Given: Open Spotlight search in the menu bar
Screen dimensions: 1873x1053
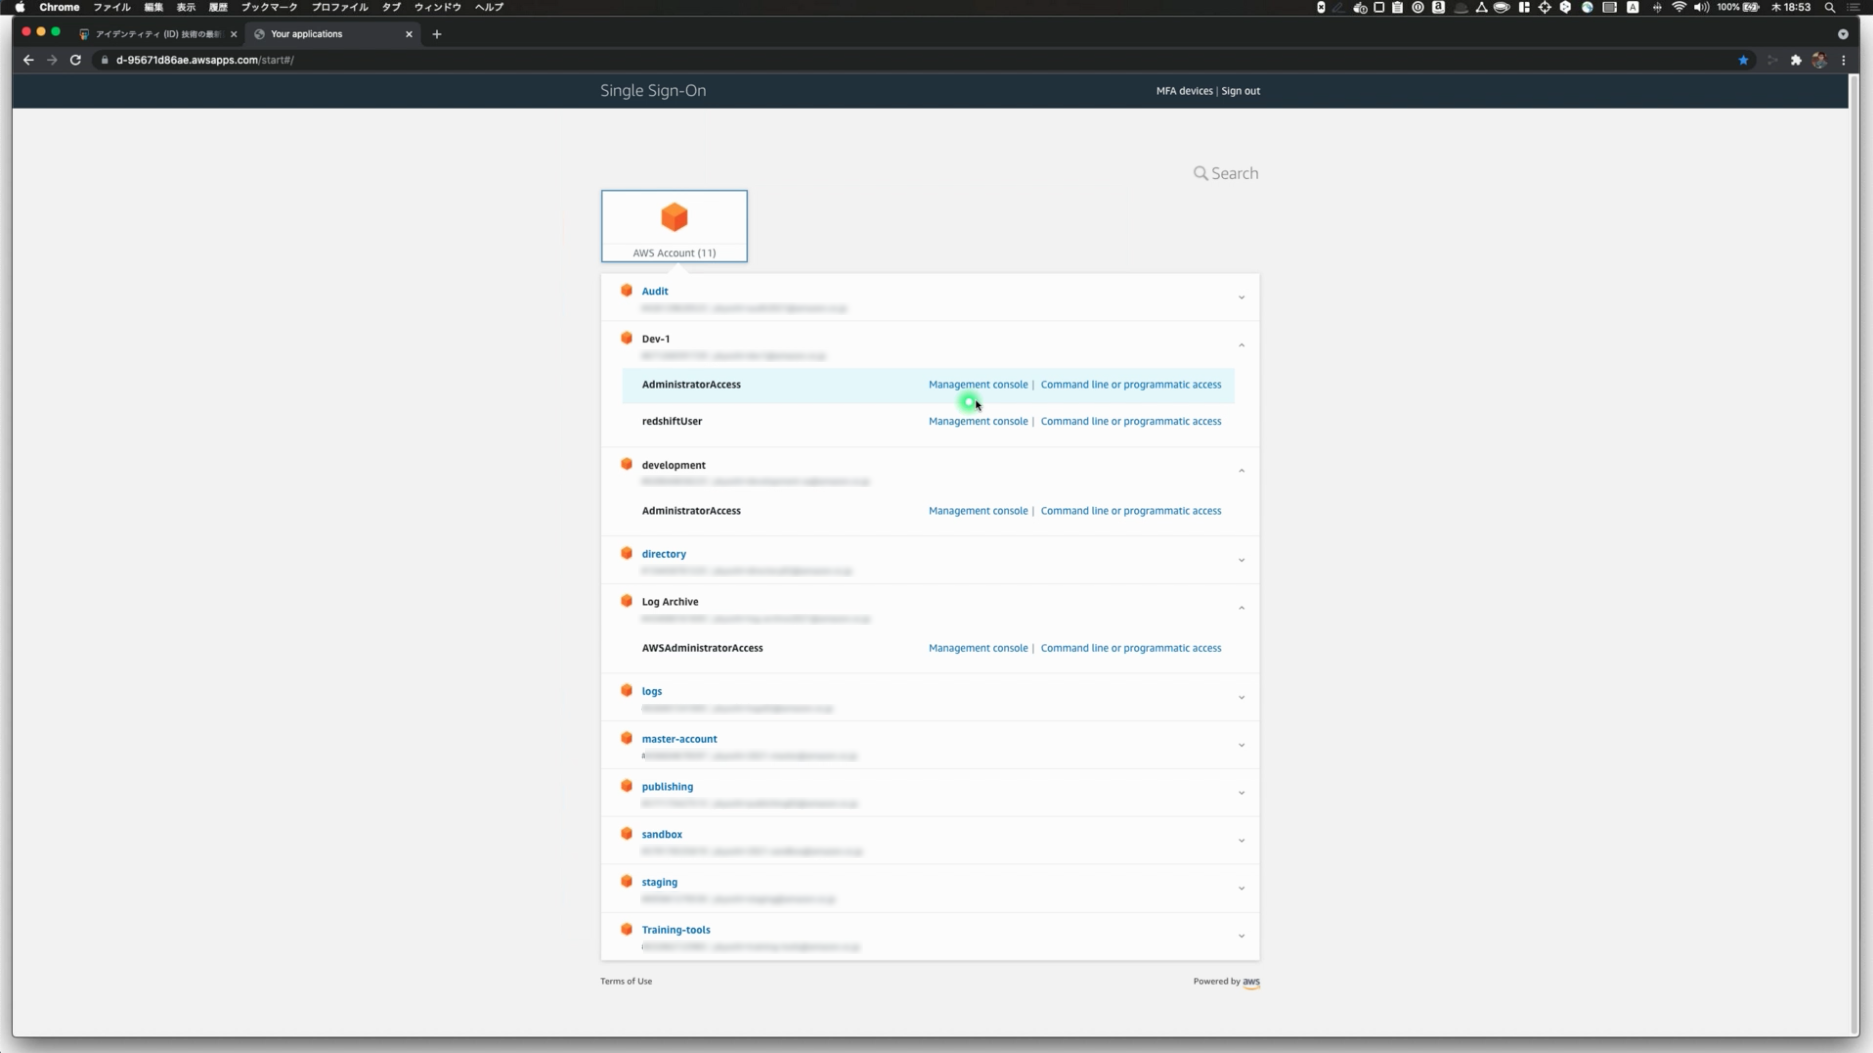Looking at the screenshot, I should 1830,7.
